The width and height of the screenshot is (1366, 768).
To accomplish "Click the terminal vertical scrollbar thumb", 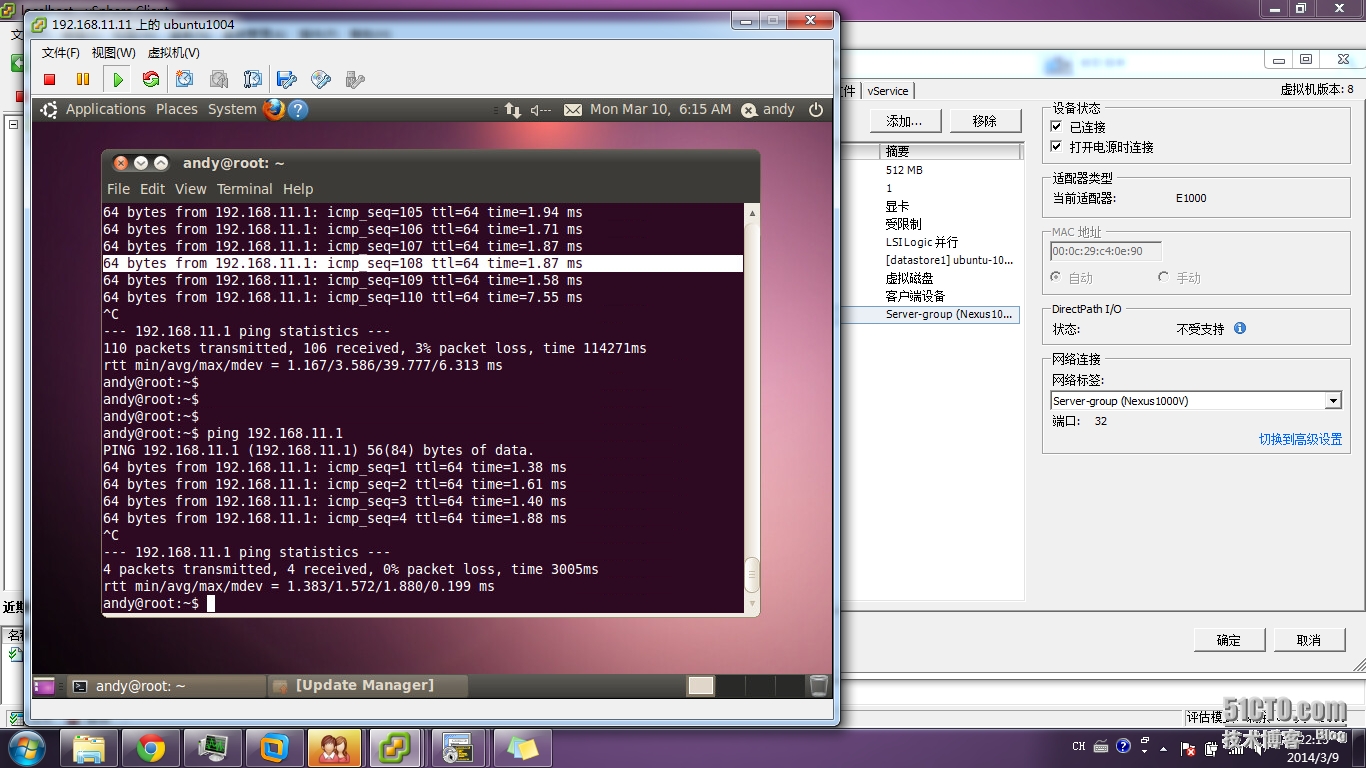I will click(x=752, y=575).
